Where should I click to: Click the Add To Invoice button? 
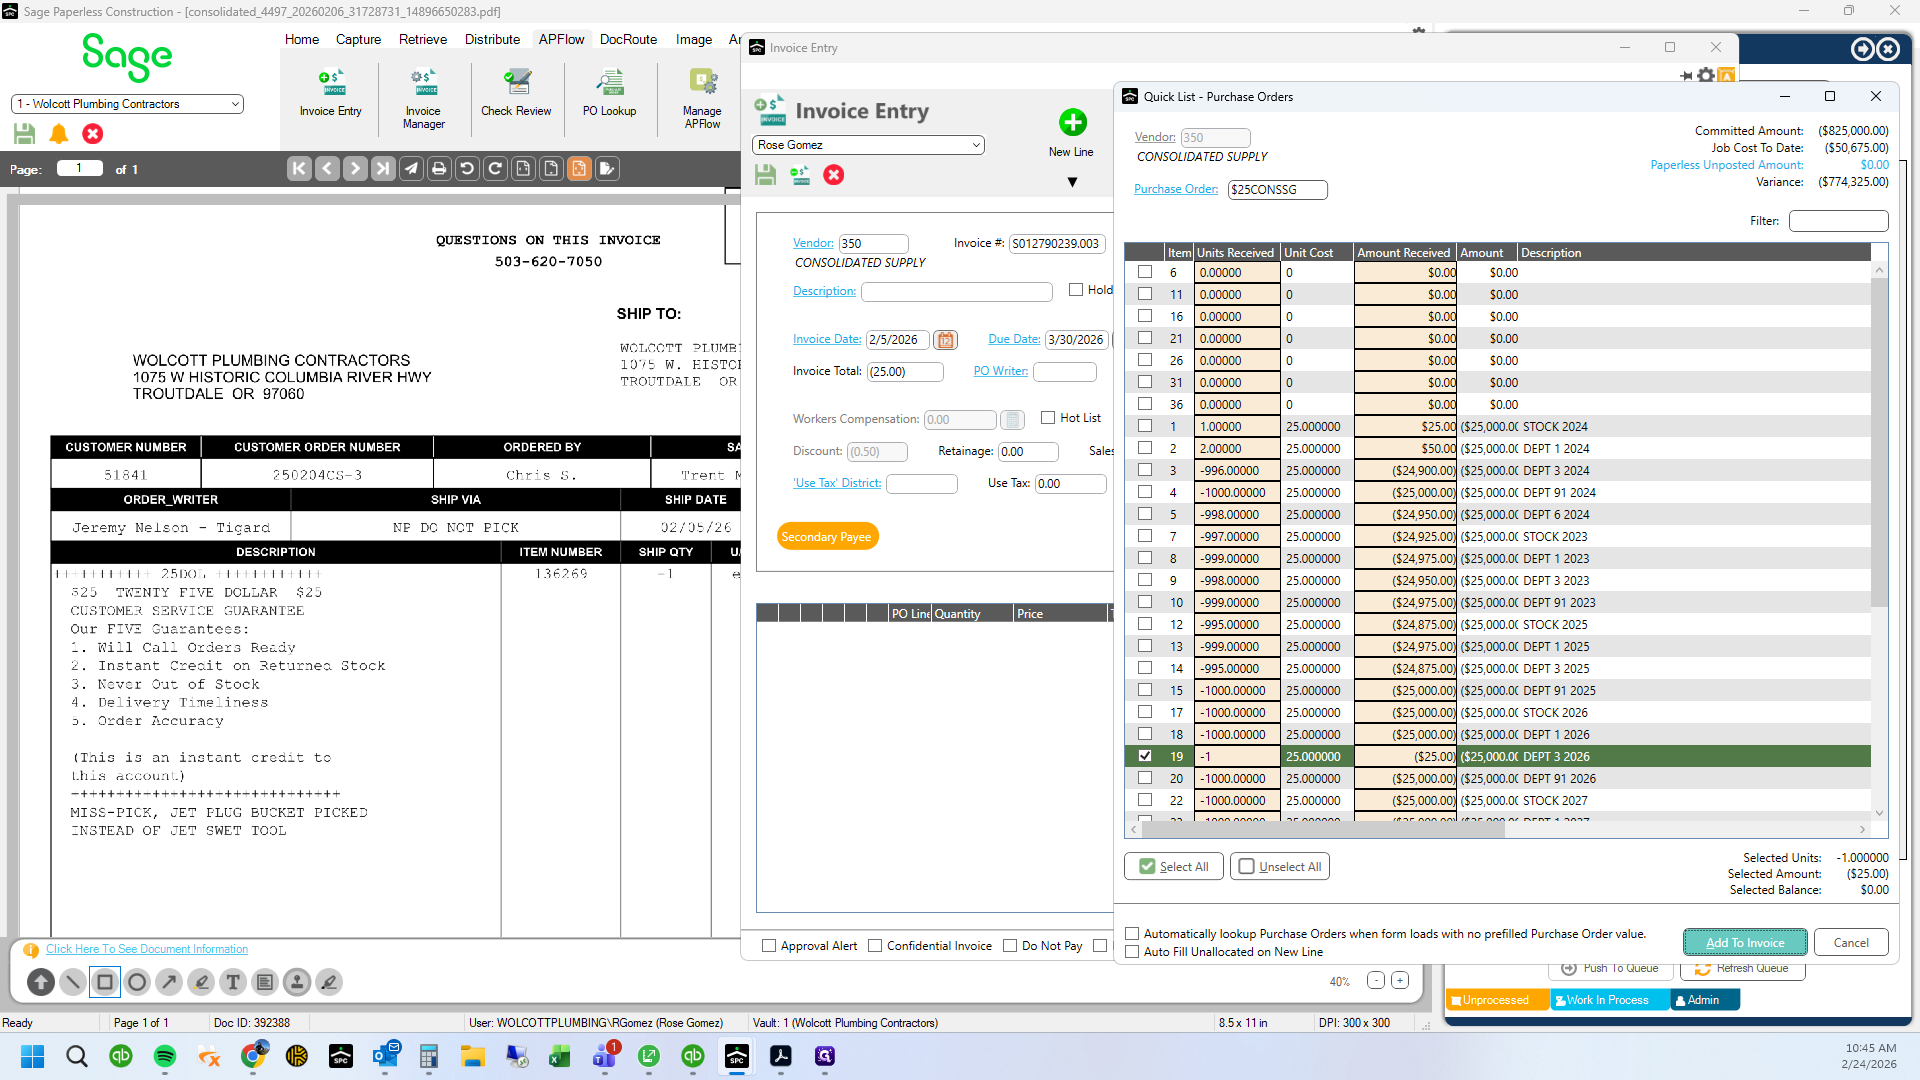point(1745,942)
